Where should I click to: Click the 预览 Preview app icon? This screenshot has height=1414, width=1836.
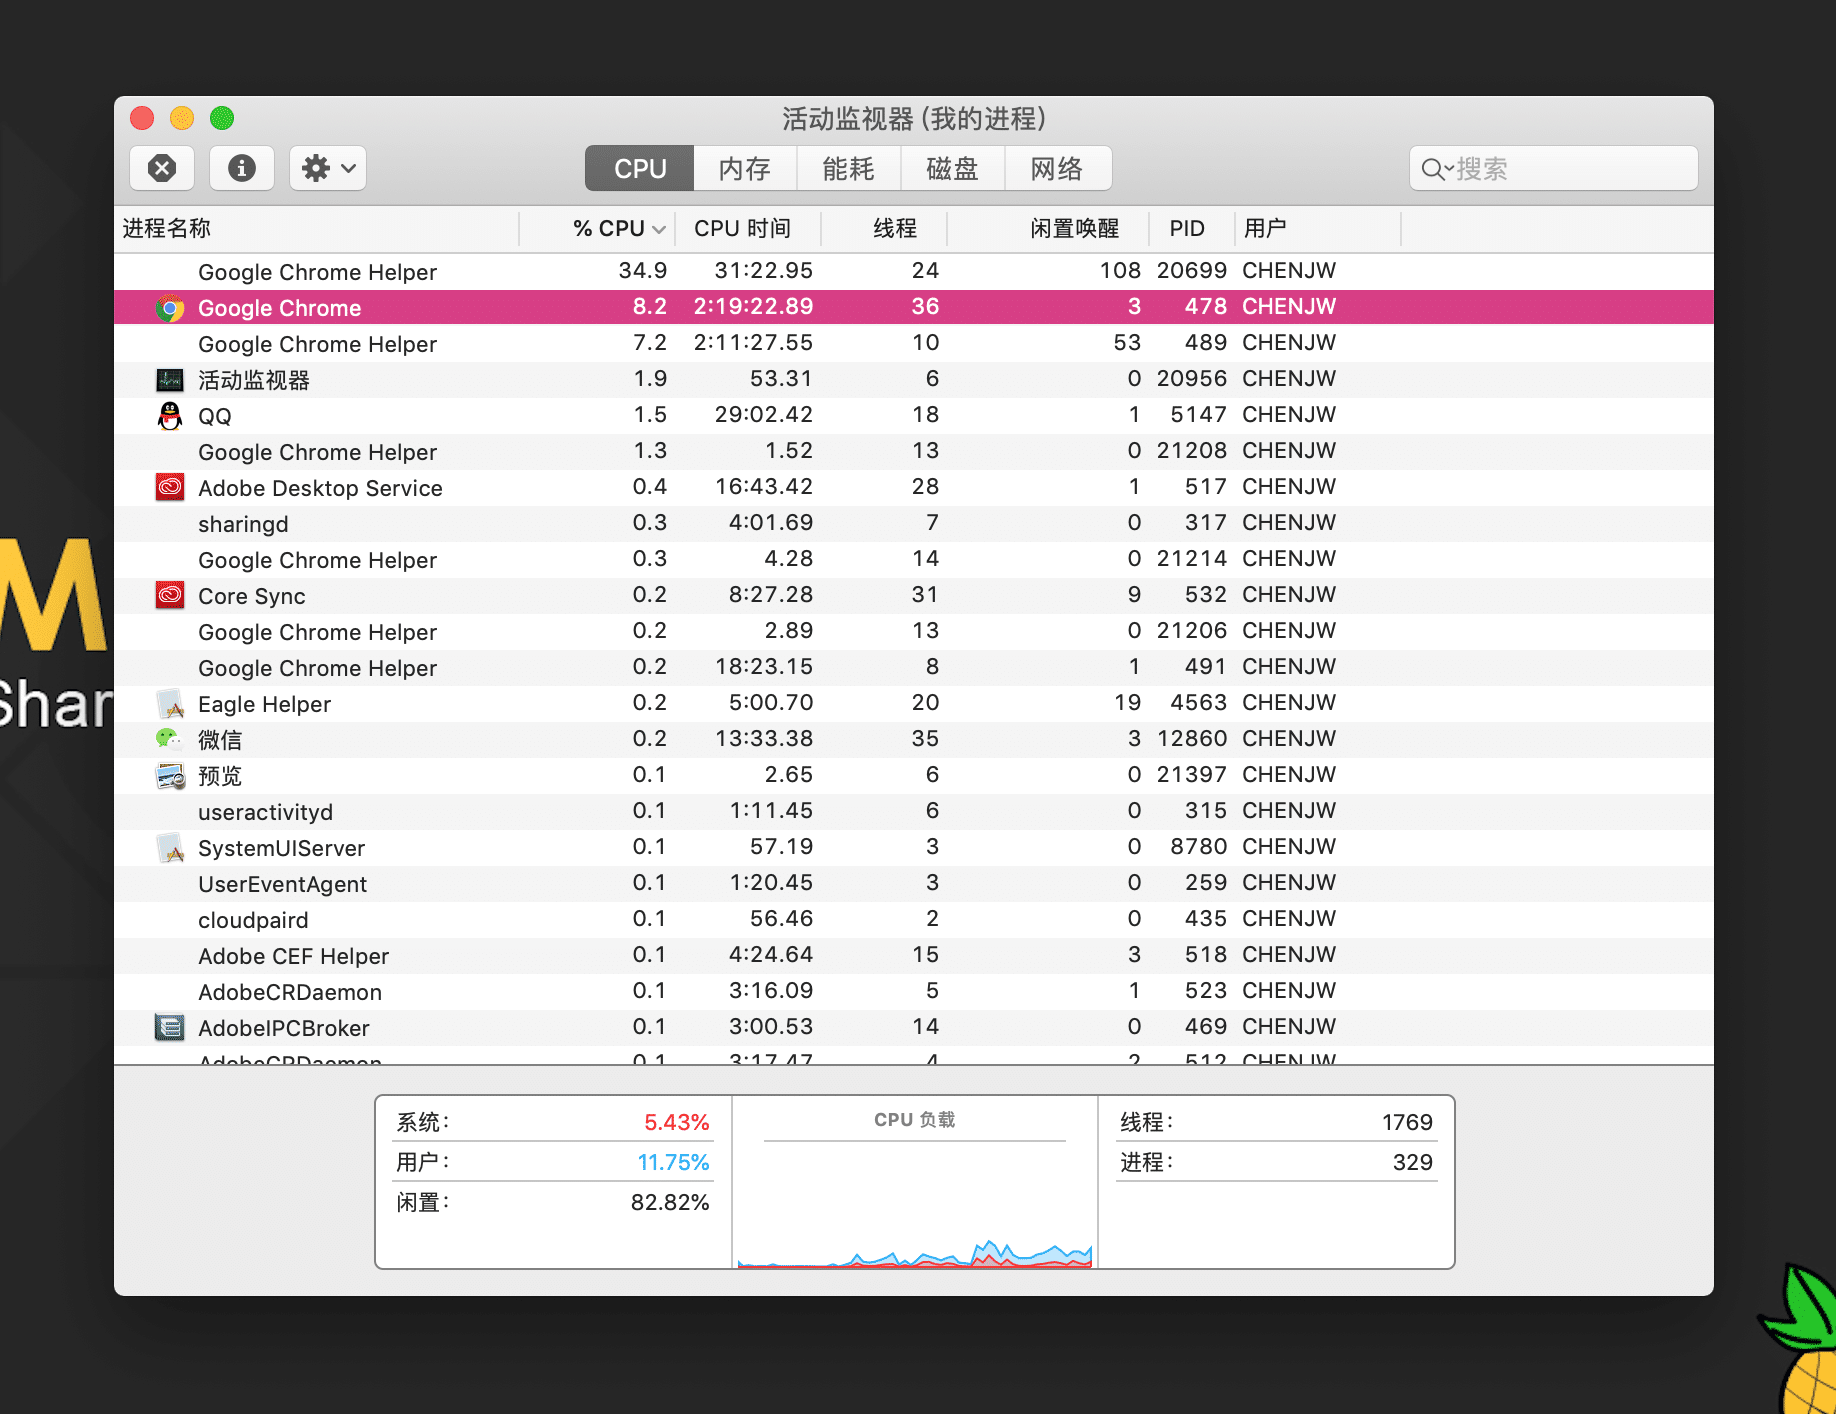170,776
